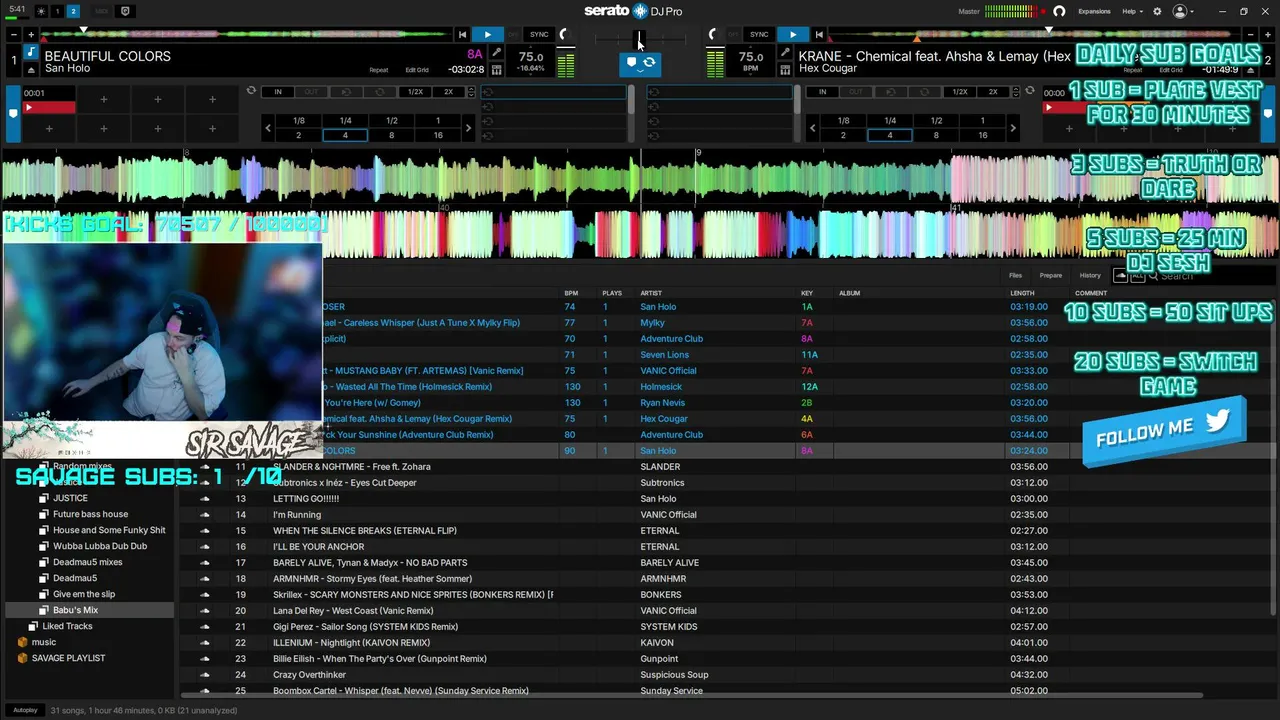Sort library by BPM column
Screen dimensions: 1280x720
pyautogui.click(x=571, y=293)
